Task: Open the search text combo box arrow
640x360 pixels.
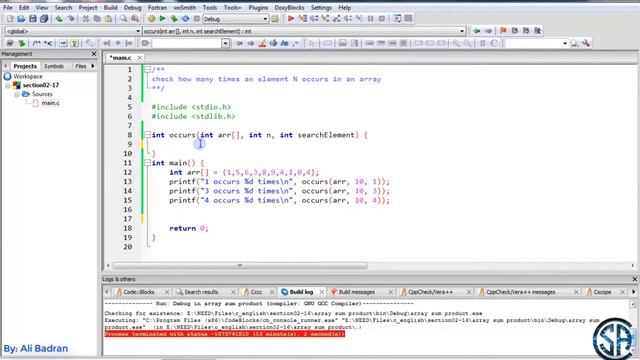Action: [x=225, y=43]
